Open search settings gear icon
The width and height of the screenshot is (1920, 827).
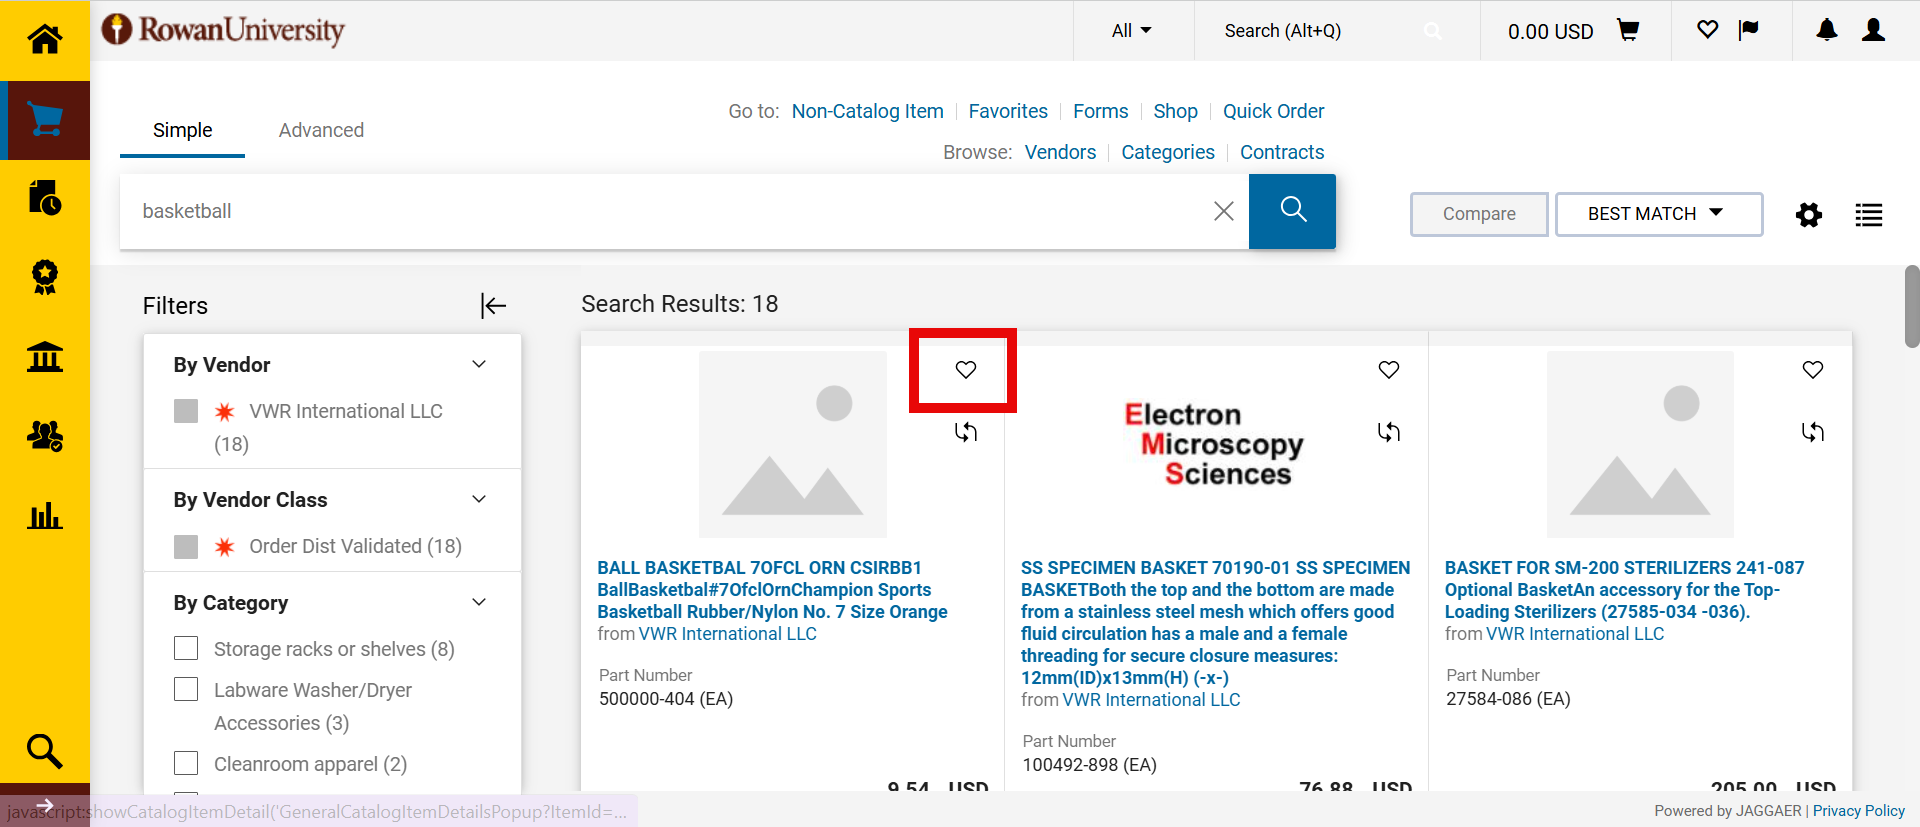(1808, 215)
